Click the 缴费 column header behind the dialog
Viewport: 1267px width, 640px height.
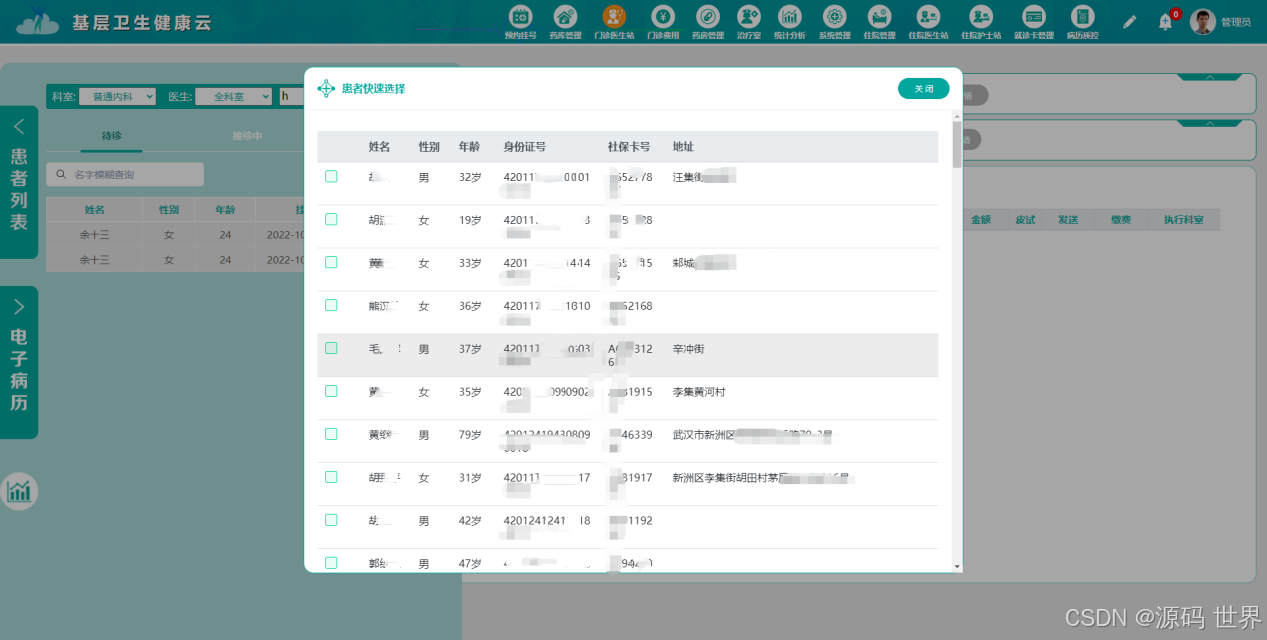click(1119, 220)
